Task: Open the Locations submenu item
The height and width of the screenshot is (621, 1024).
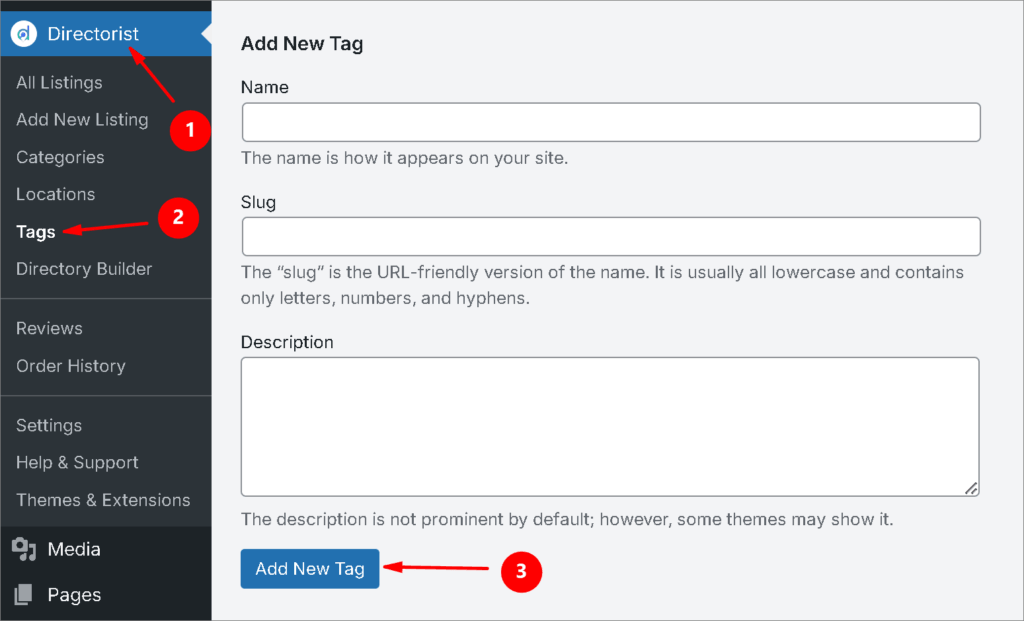Action: pos(55,194)
